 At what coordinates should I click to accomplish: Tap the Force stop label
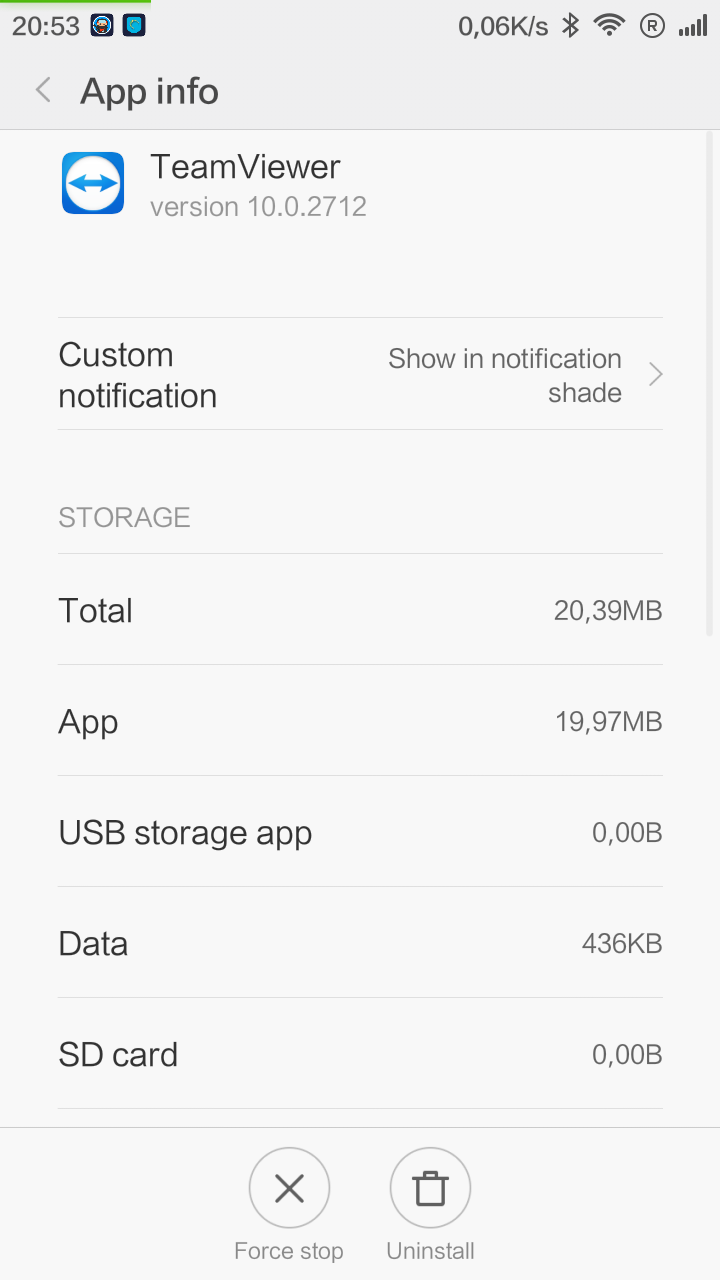pos(288,1251)
